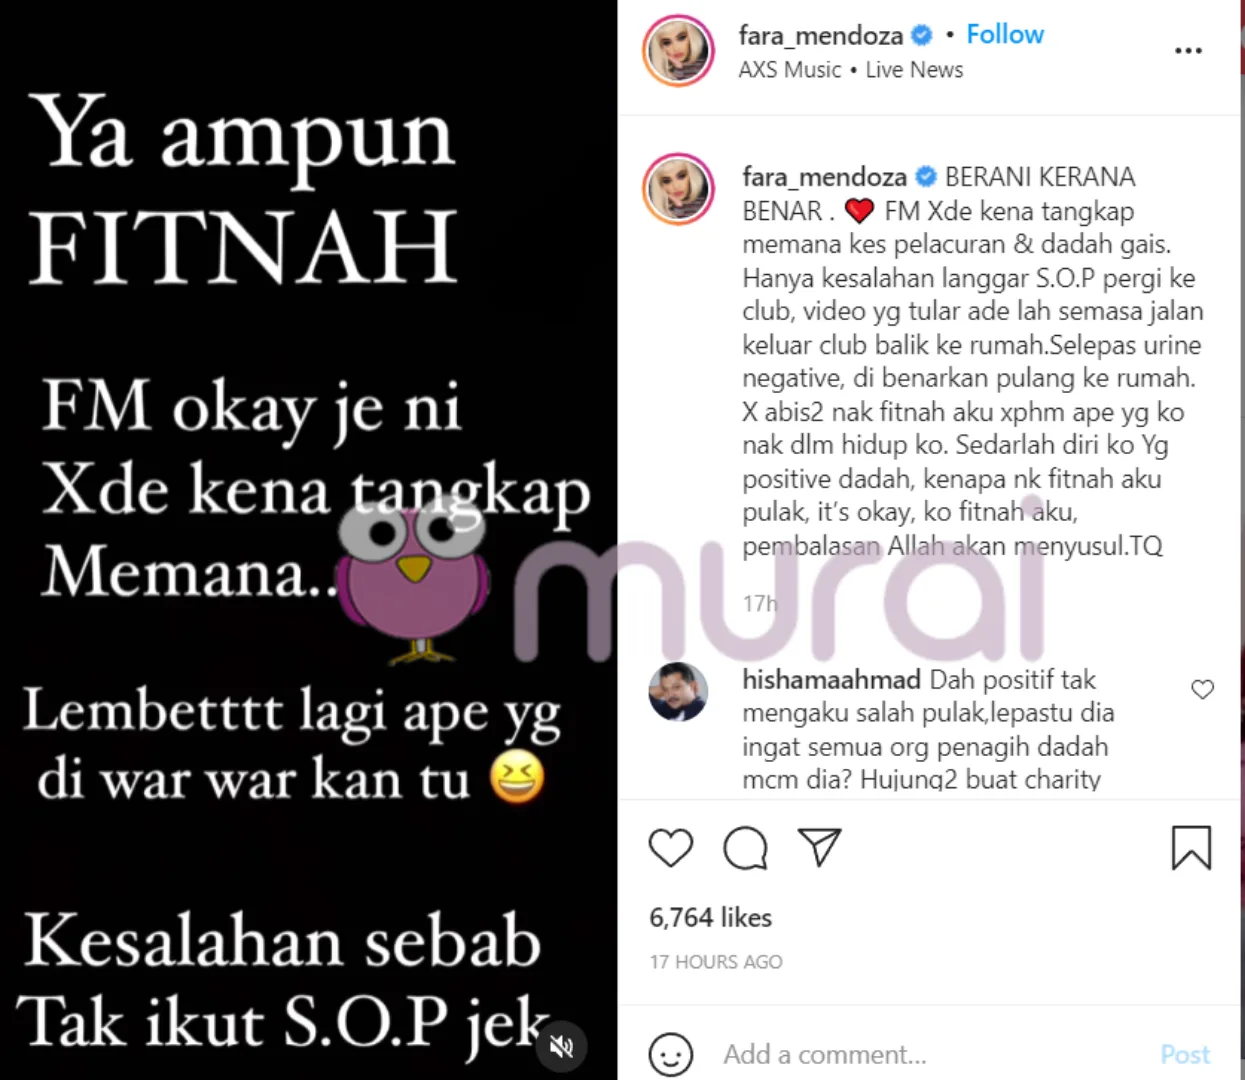Open fara_mendoza profile picture in header

pyautogui.click(x=679, y=50)
